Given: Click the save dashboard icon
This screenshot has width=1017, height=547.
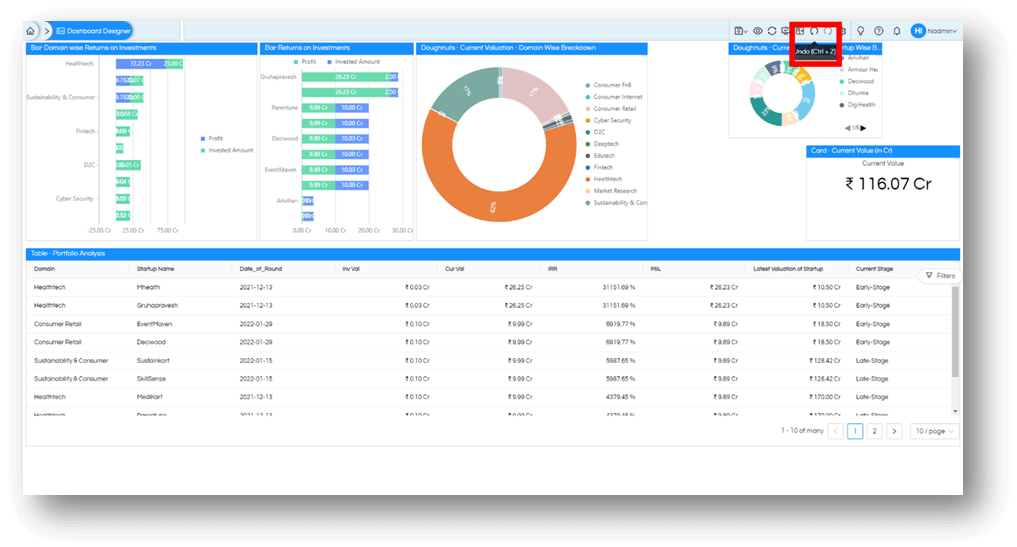Looking at the screenshot, I should (x=740, y=30).
